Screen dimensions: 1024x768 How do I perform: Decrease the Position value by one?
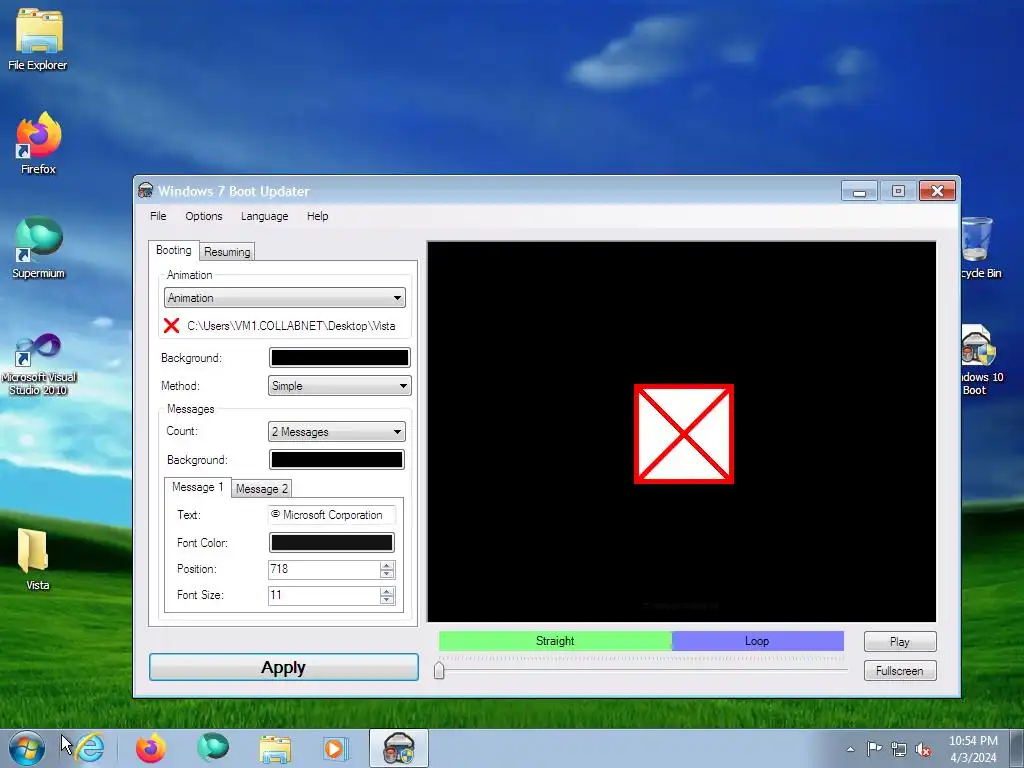[387, 574]
